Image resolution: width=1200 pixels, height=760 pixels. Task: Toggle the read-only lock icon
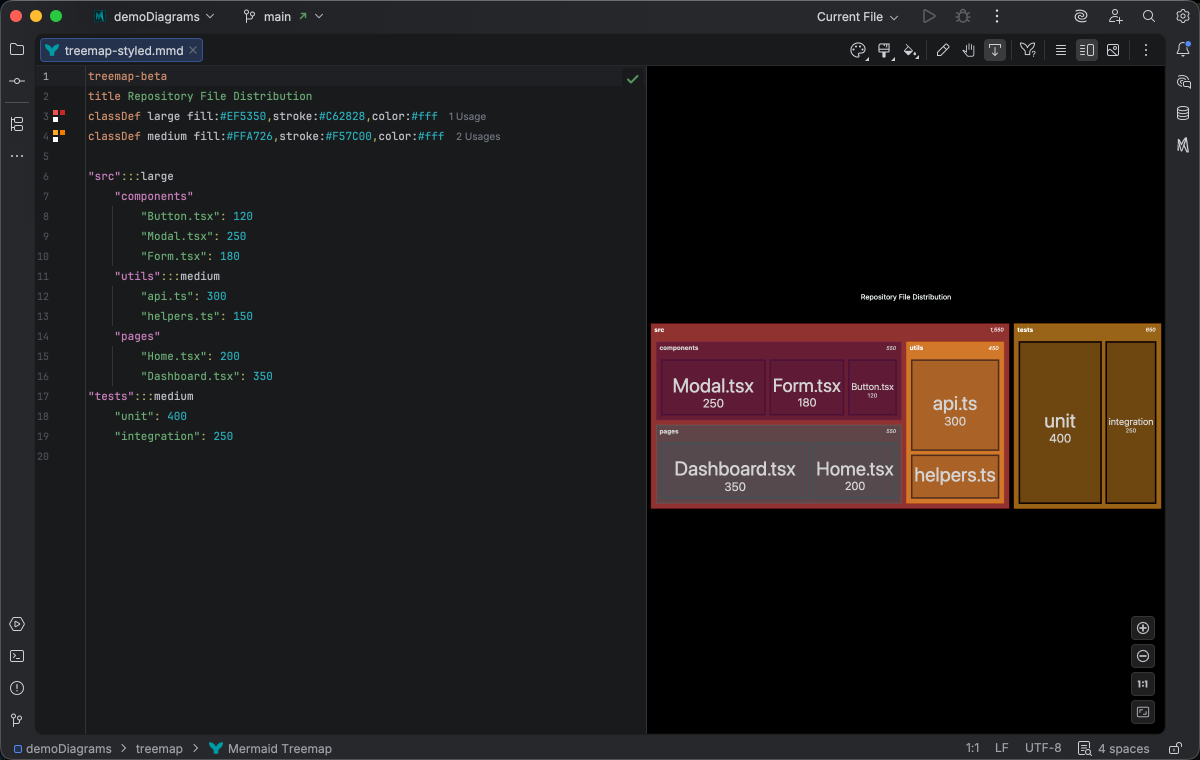pos(1174,748)
